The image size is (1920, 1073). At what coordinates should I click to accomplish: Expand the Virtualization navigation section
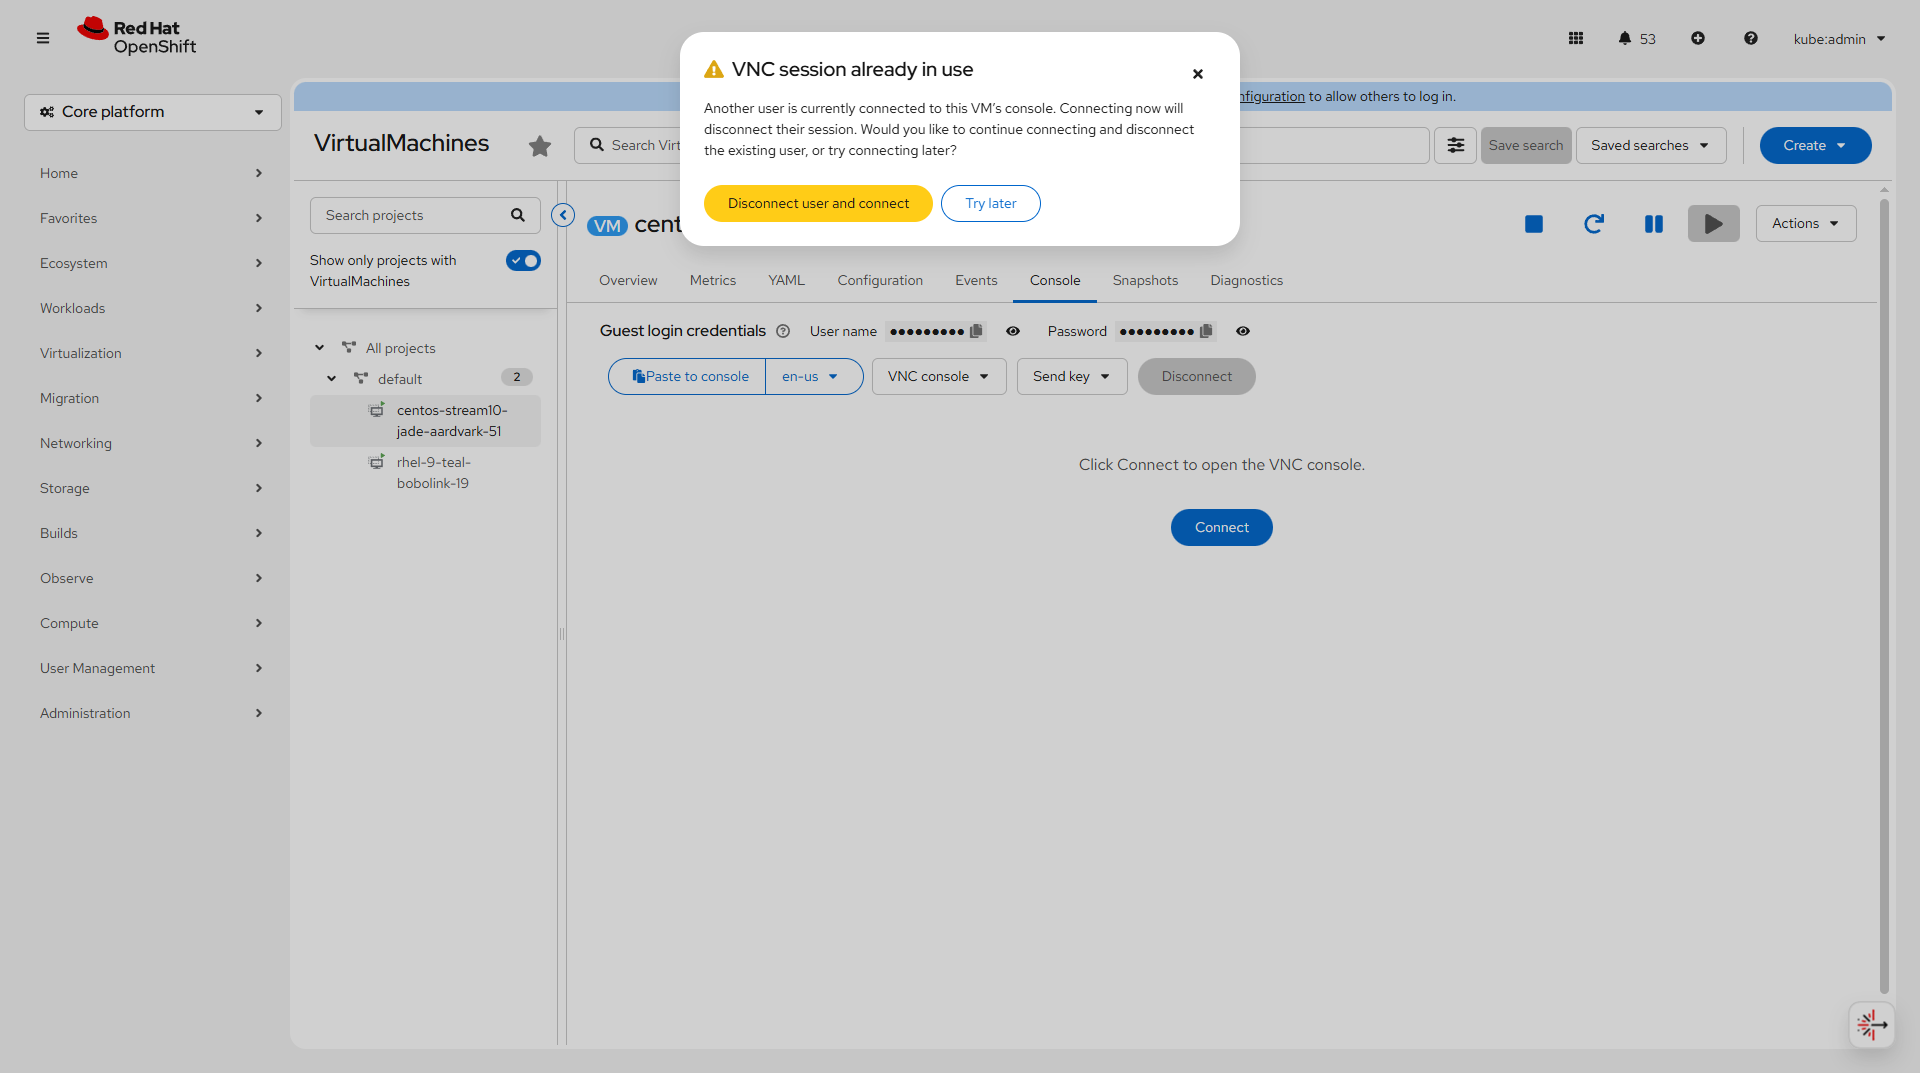coord(152,353)
